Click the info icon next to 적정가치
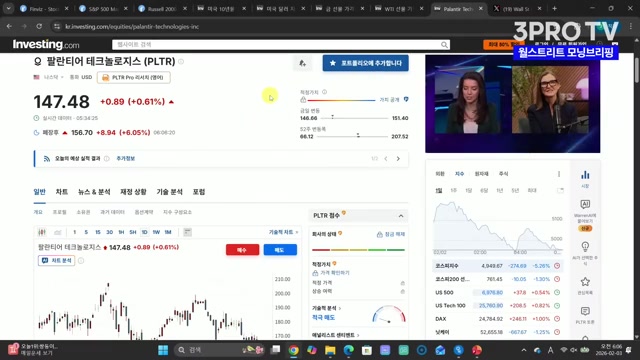Viewport: 640px width, 360px height. 324,92
